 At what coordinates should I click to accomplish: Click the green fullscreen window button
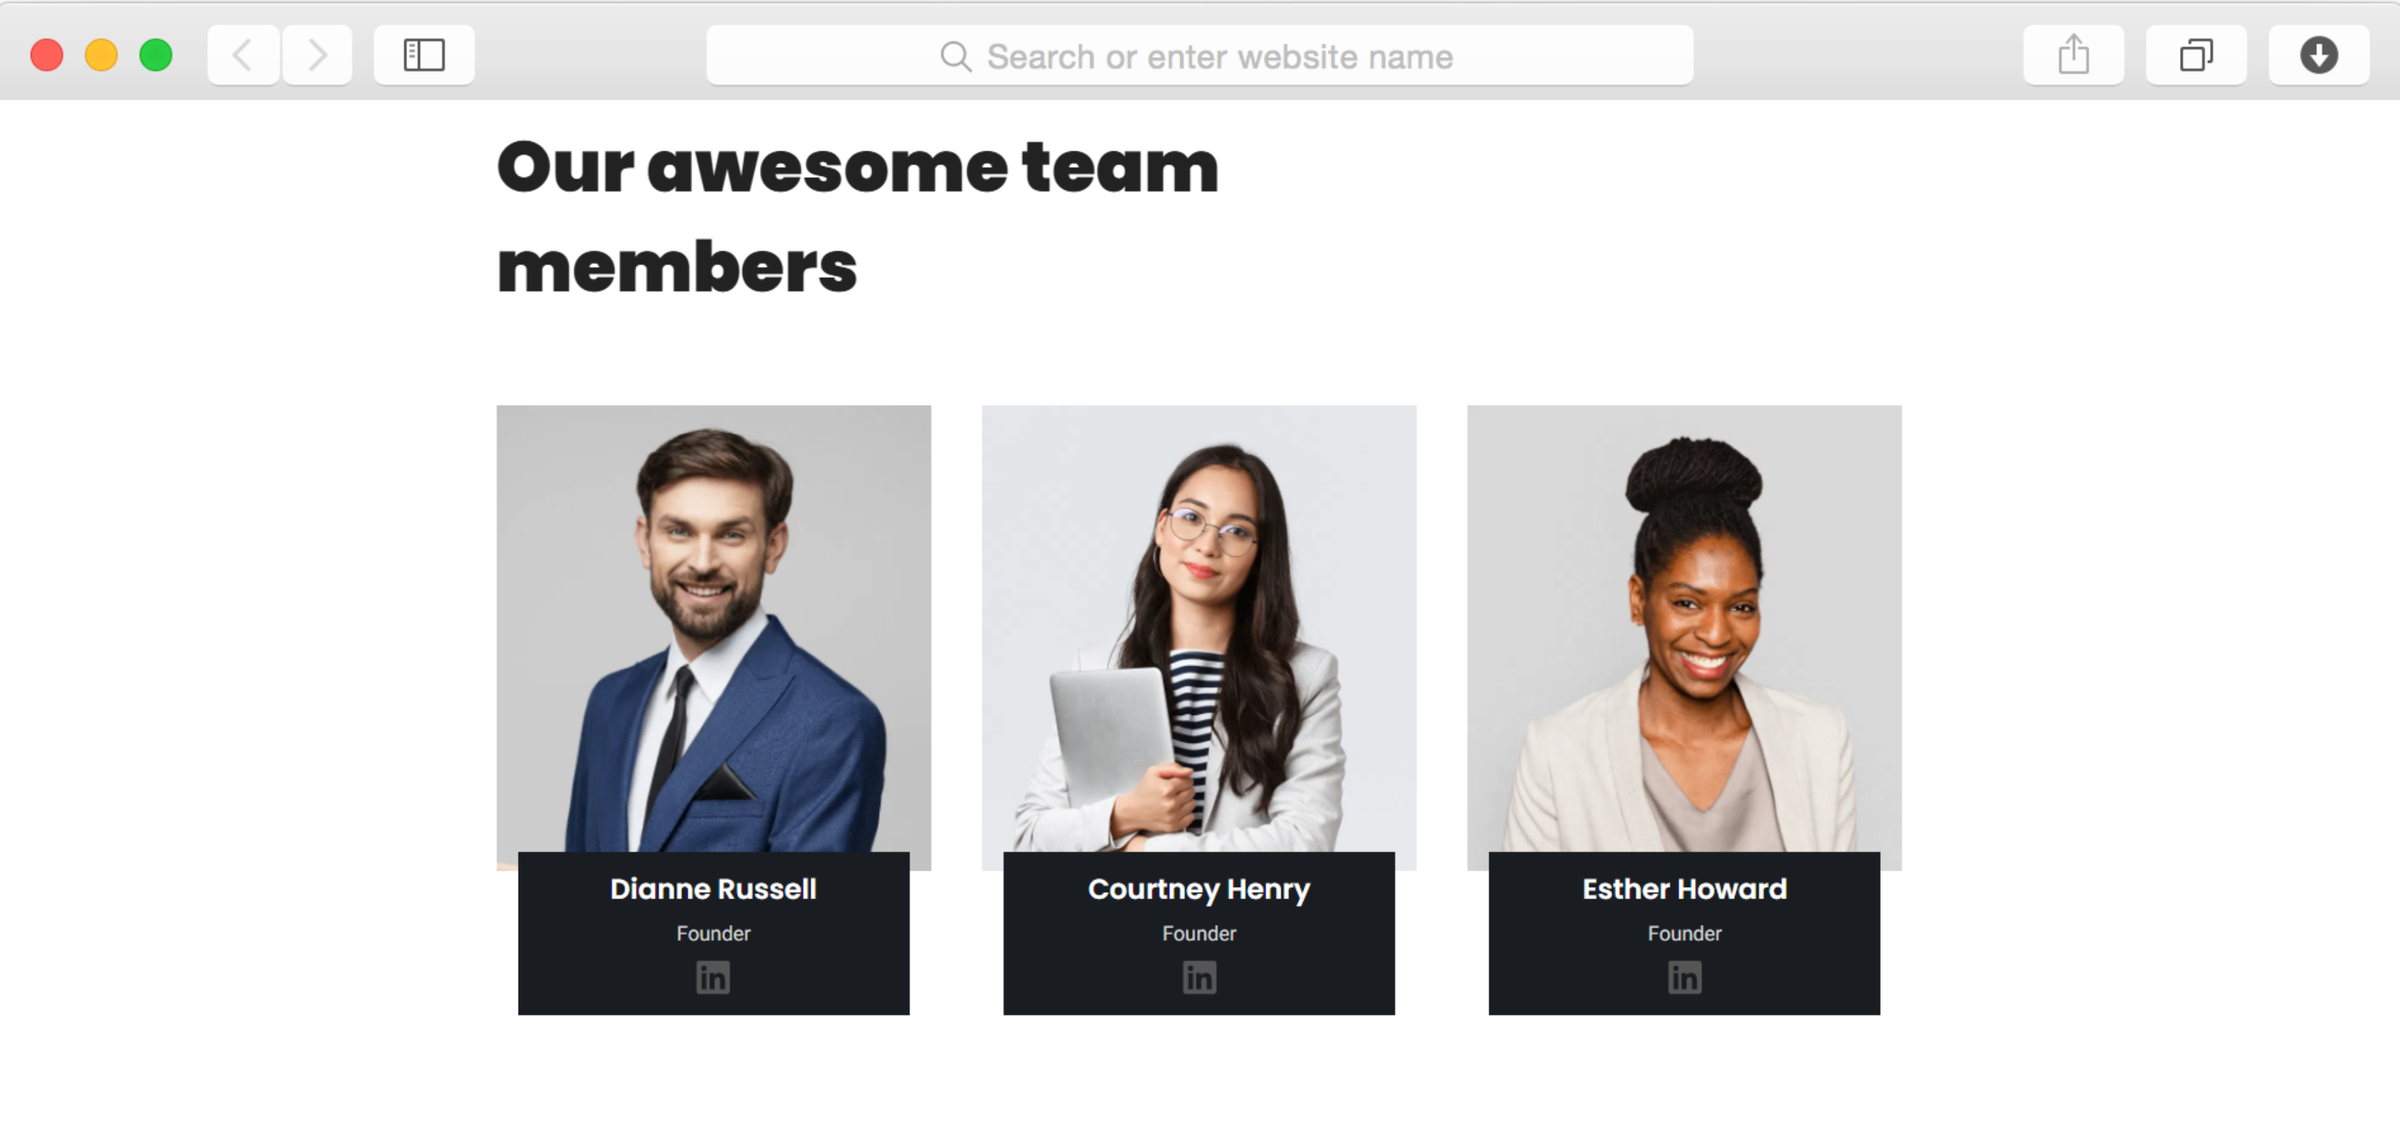pyautogui.click(x=156, y=55)
